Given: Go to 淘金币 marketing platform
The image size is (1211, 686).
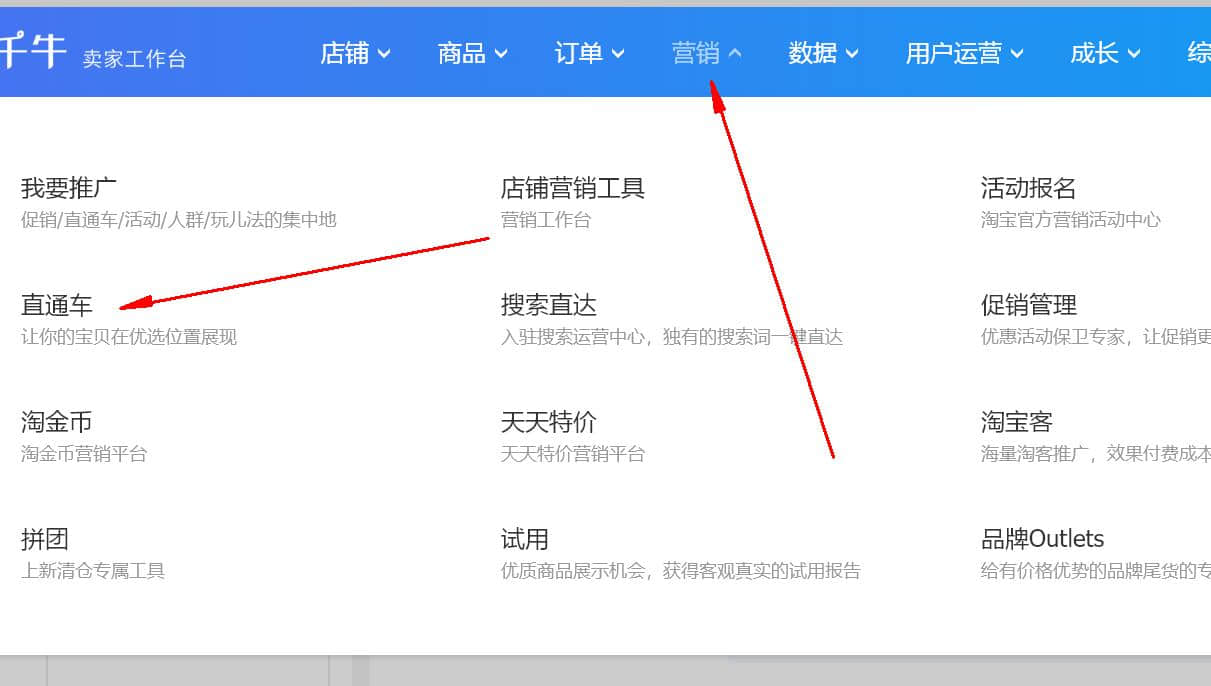Looking at the screenshot, I should pos(57,422).
